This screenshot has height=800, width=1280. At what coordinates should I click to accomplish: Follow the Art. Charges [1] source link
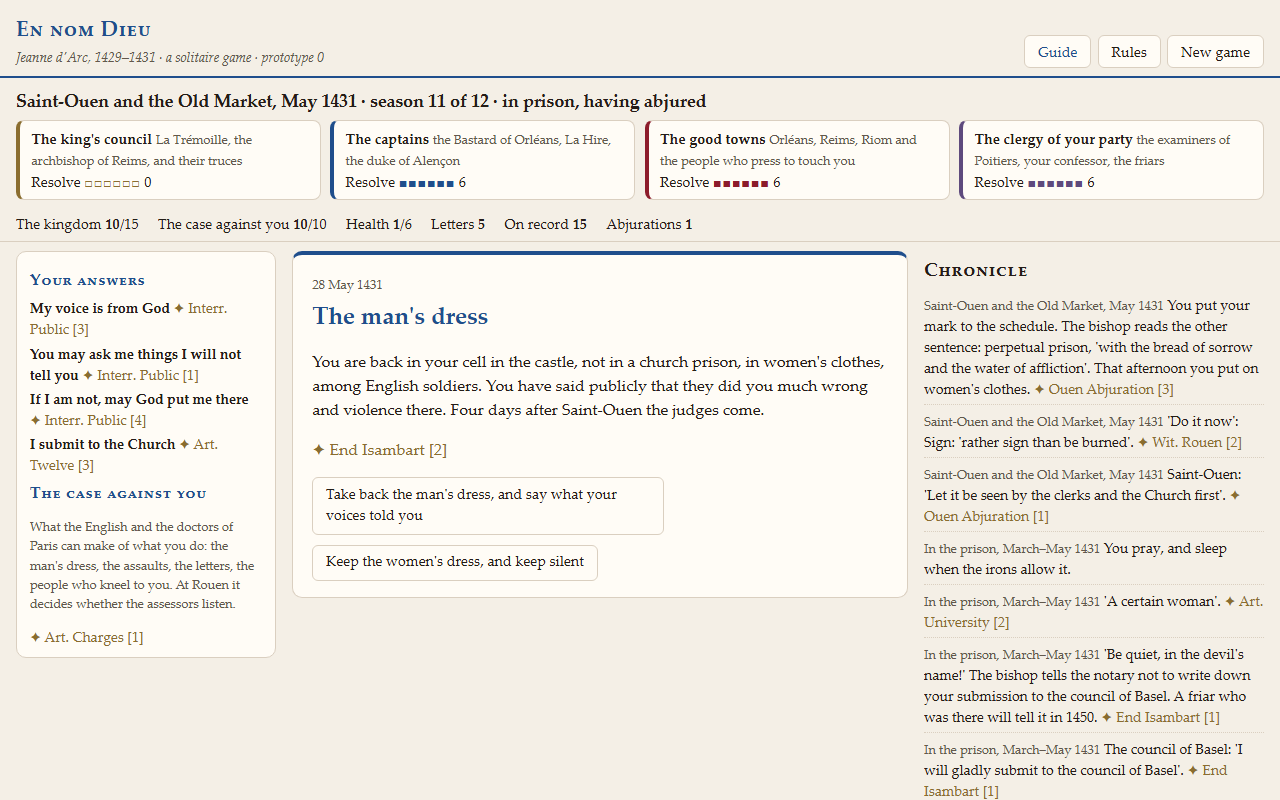tap(87, 637)
